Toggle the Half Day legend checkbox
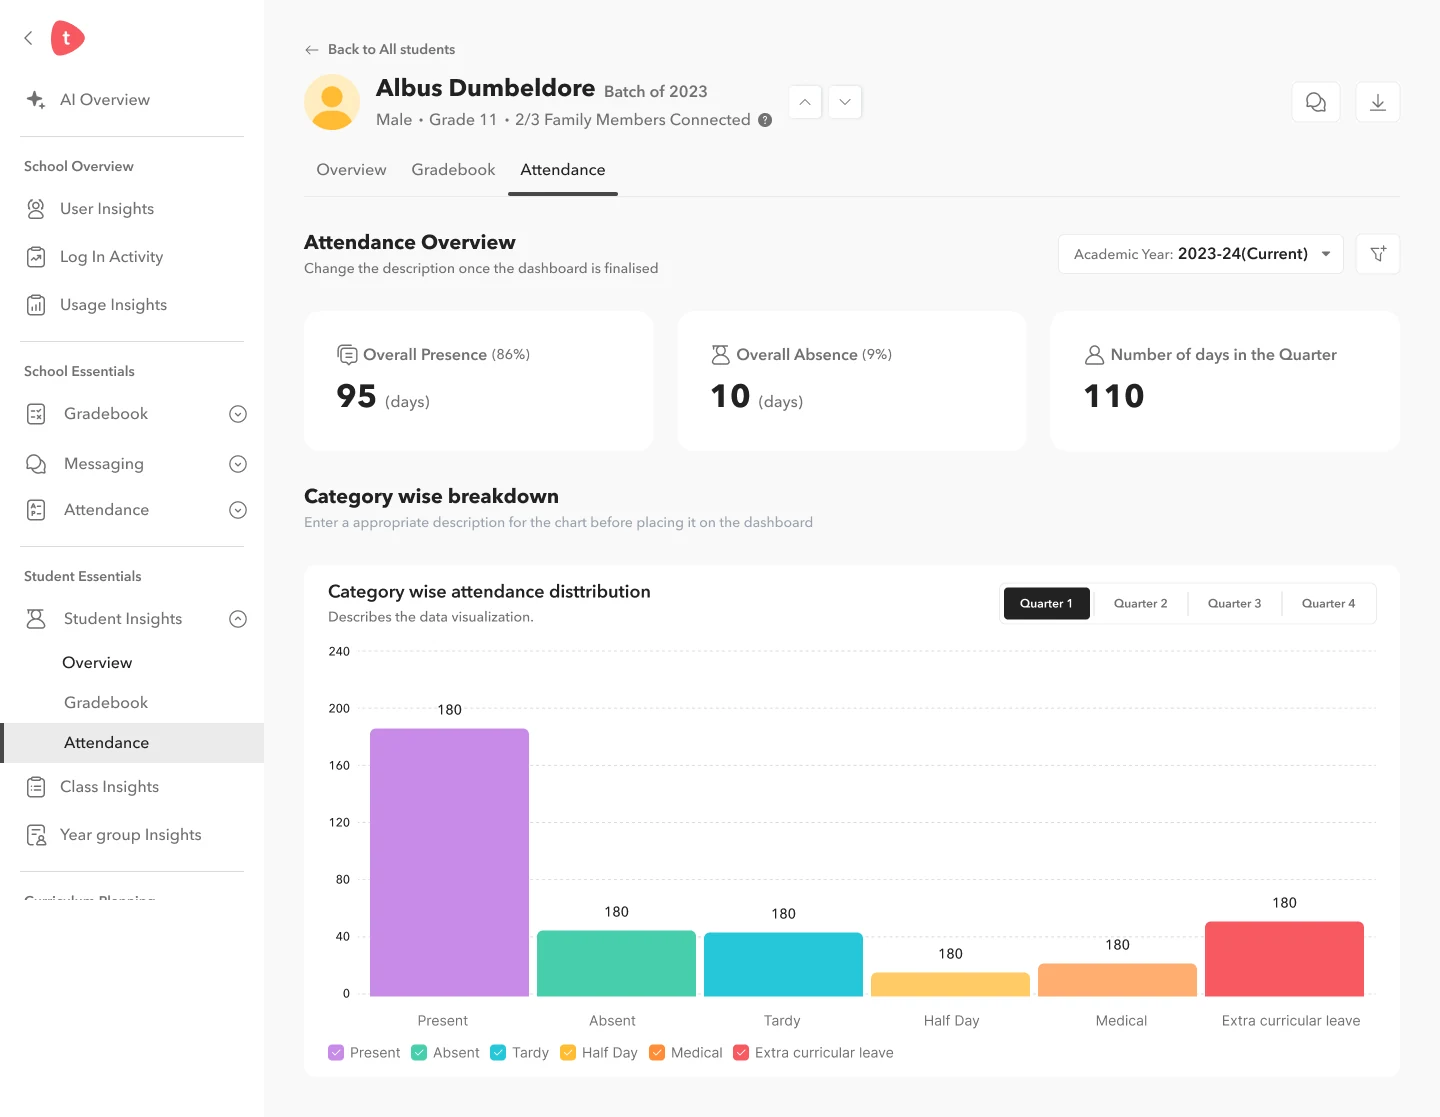Viewport: 1440px width, 1117px height. pyautogui.click(x=568, y=1052)
